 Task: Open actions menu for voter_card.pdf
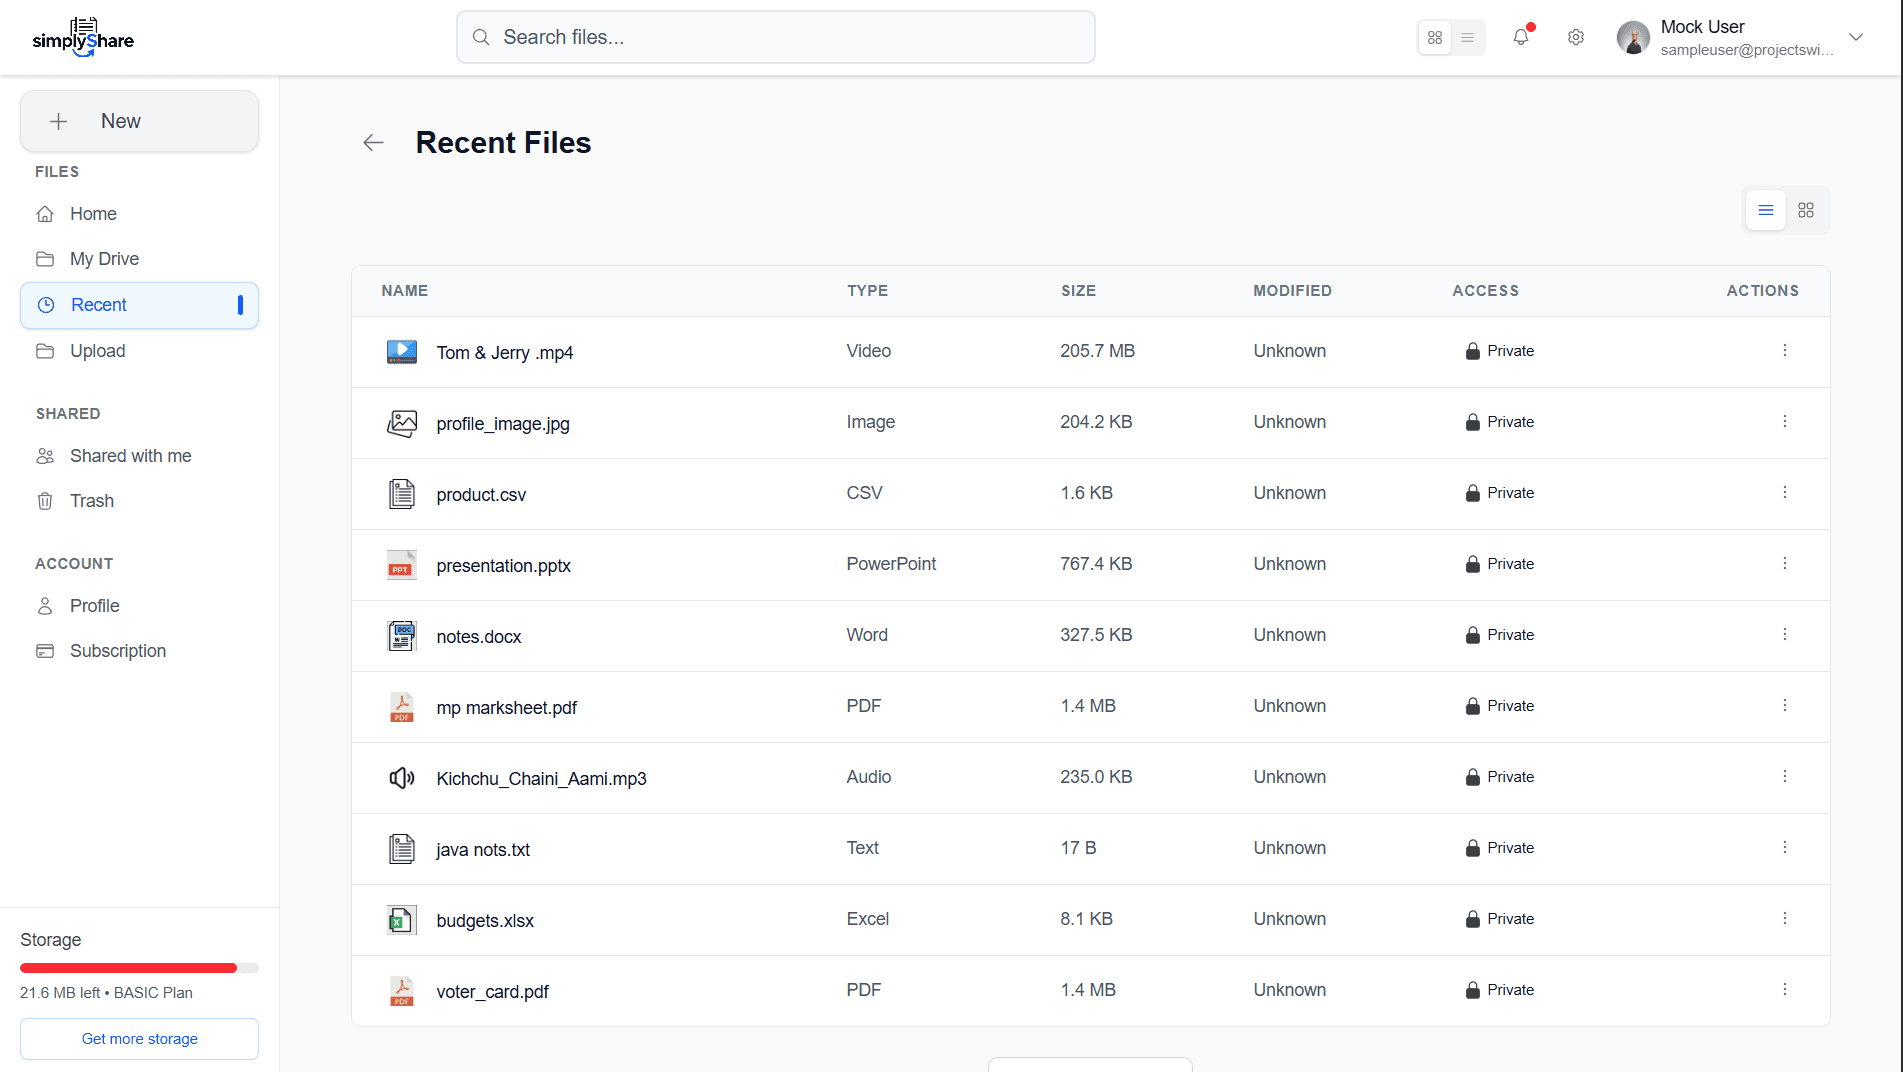1785,990
